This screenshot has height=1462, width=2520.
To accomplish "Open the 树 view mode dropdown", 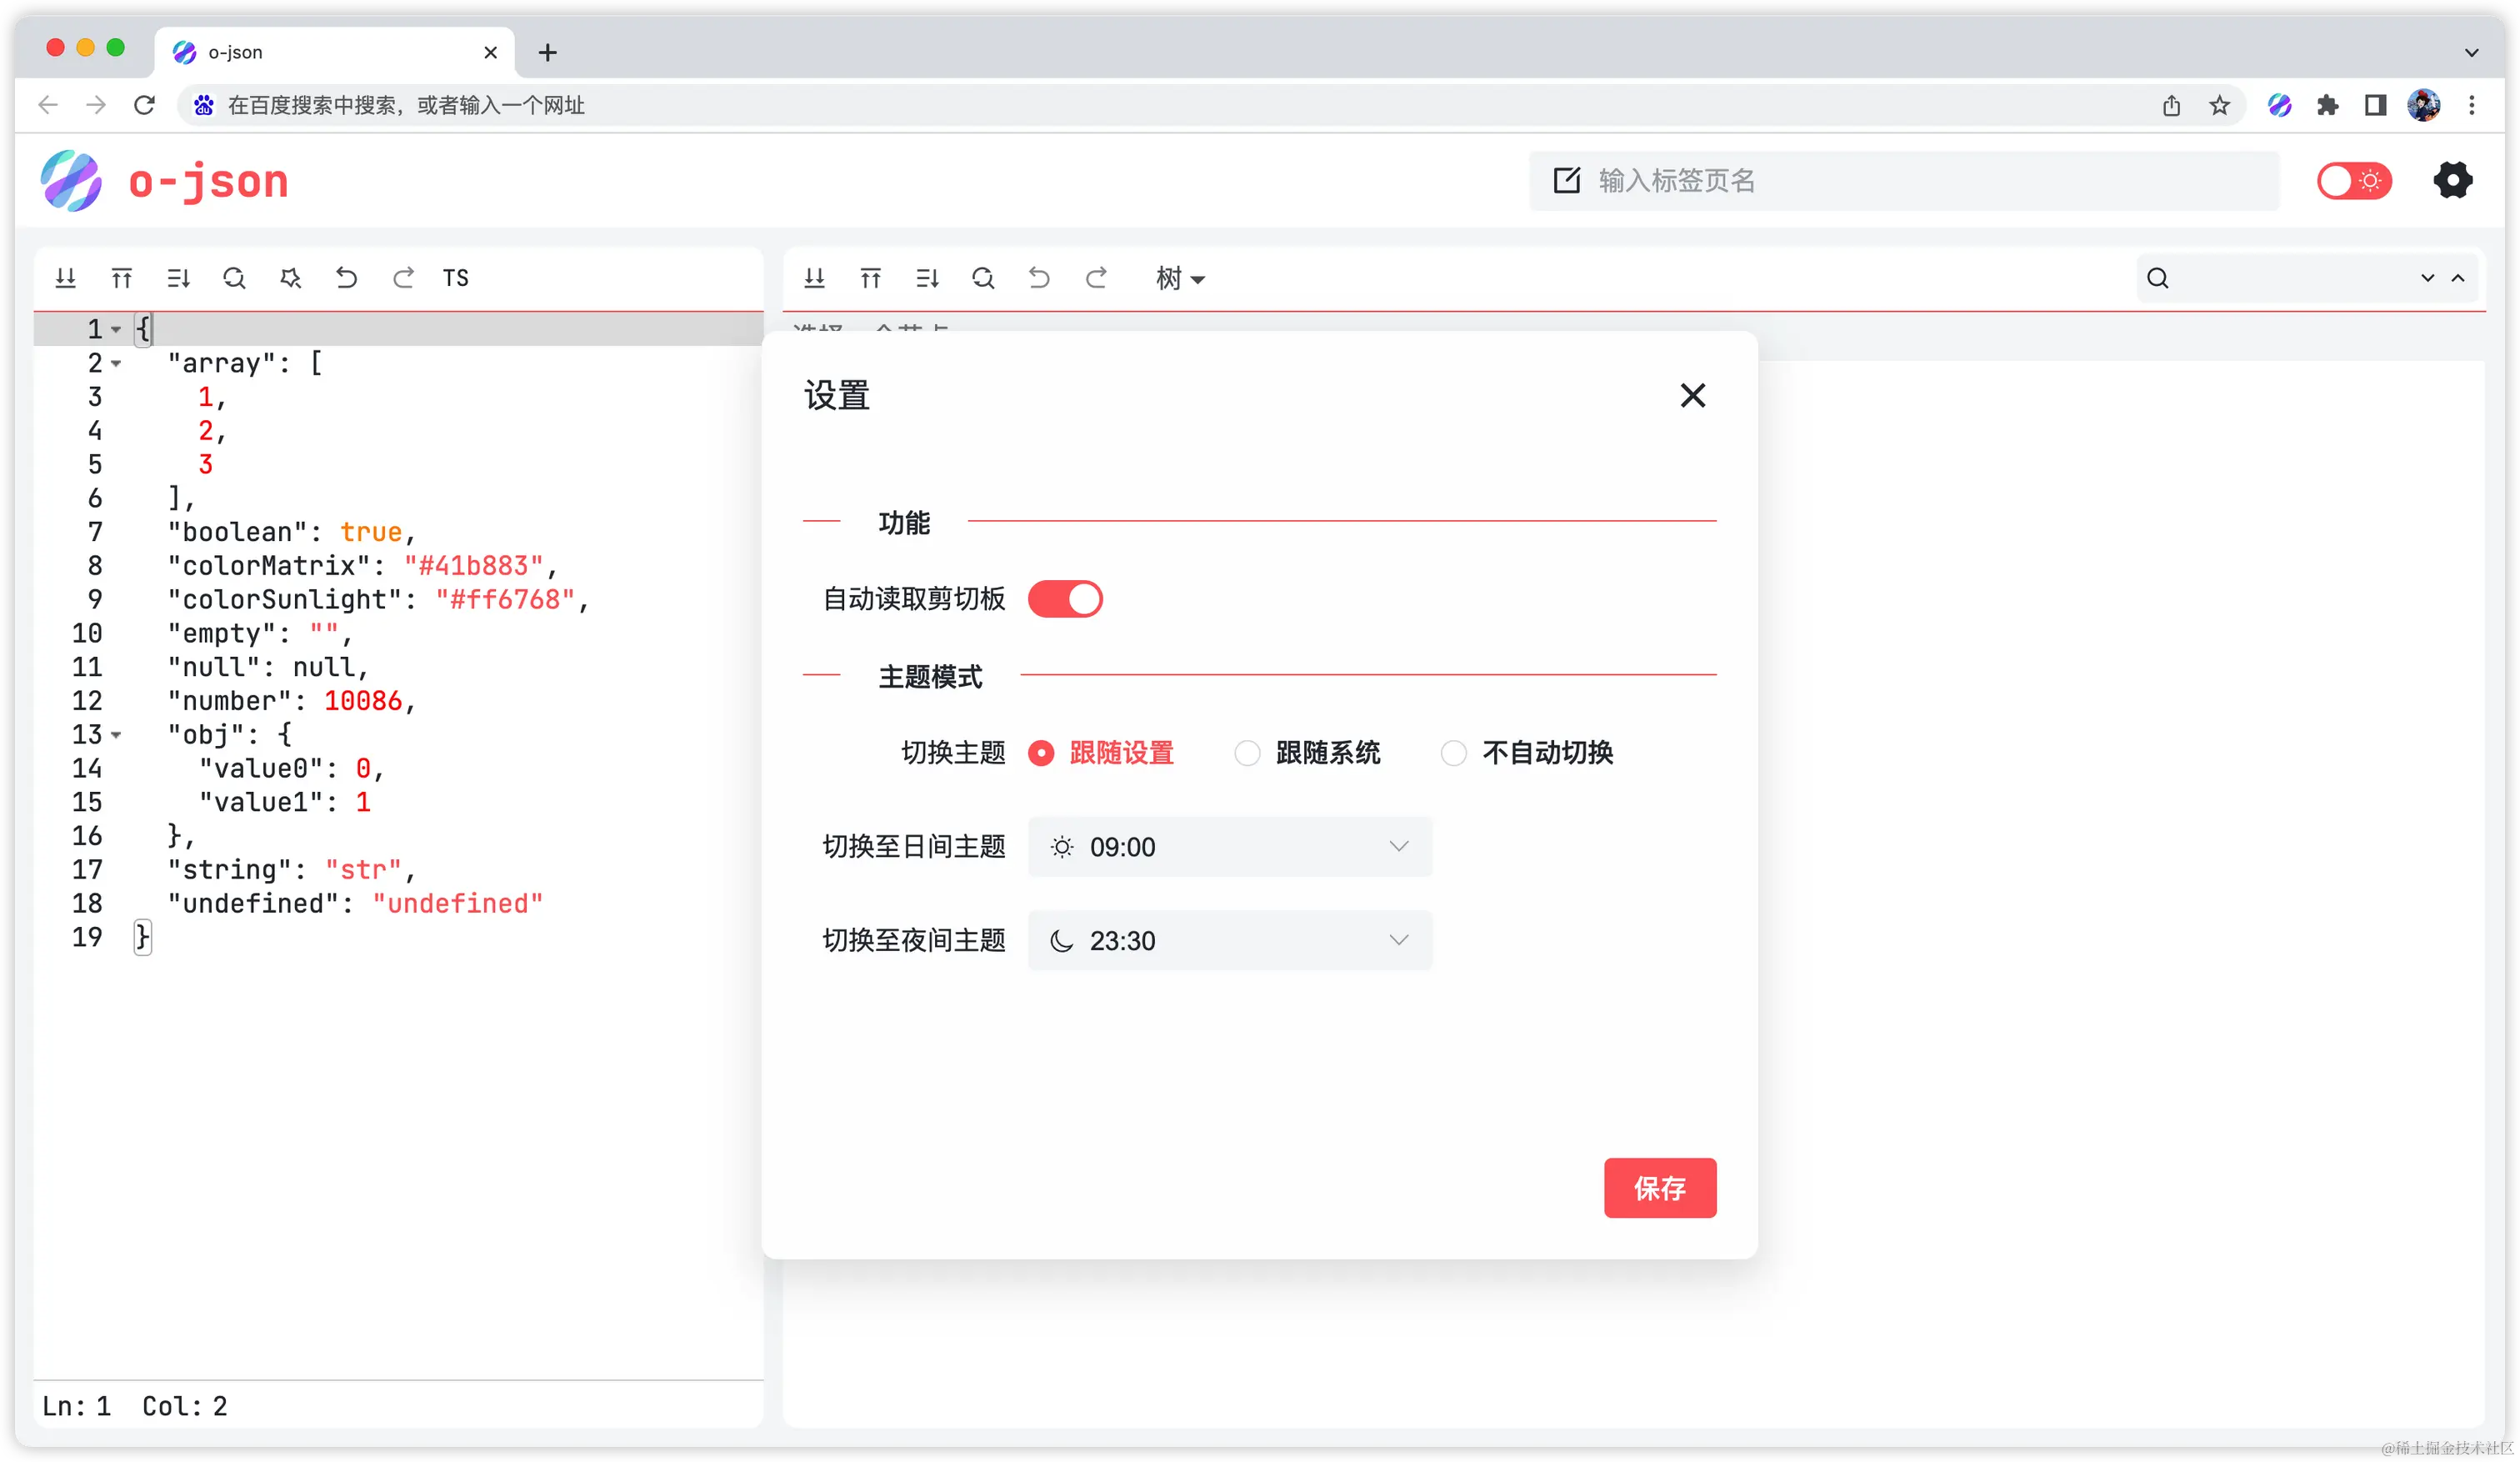I will point(1180,278).
